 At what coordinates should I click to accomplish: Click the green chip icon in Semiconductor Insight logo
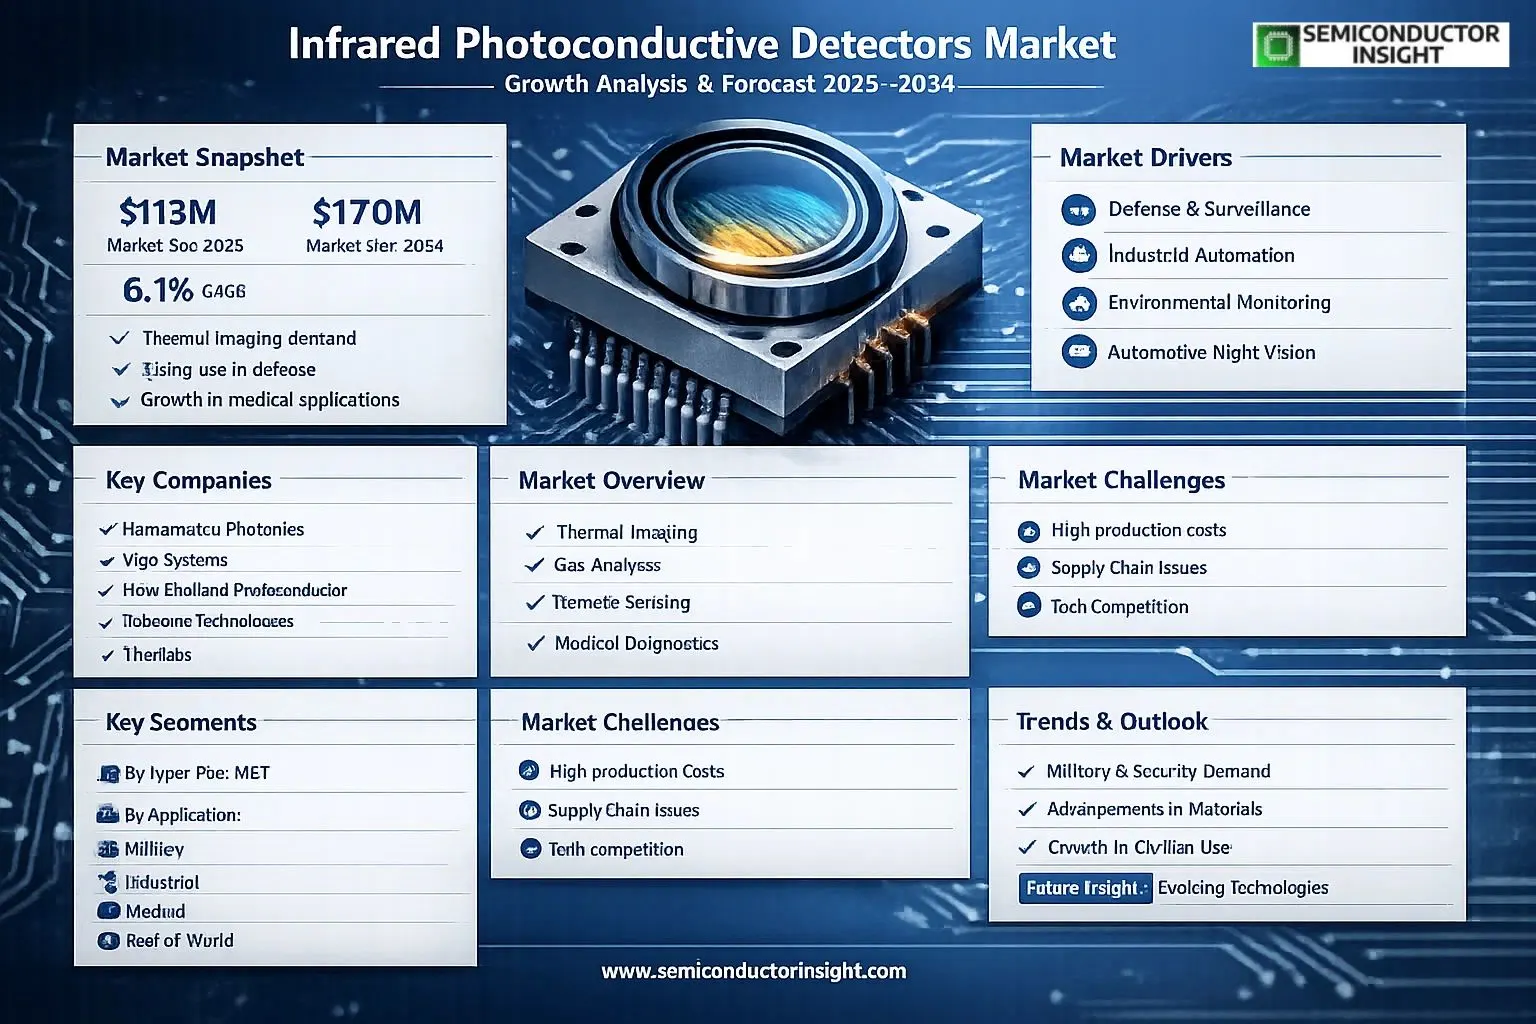[x=1277, y=46]
